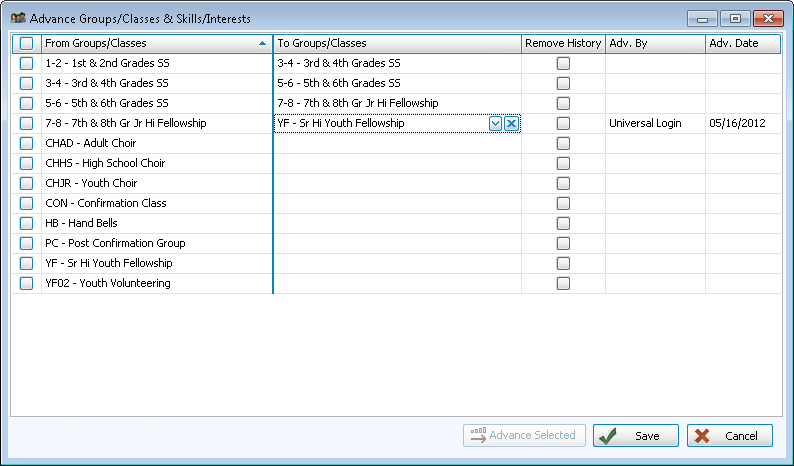Toggle the select-all checkbox in header
The image size is (794, 466).
click(26, 44)
